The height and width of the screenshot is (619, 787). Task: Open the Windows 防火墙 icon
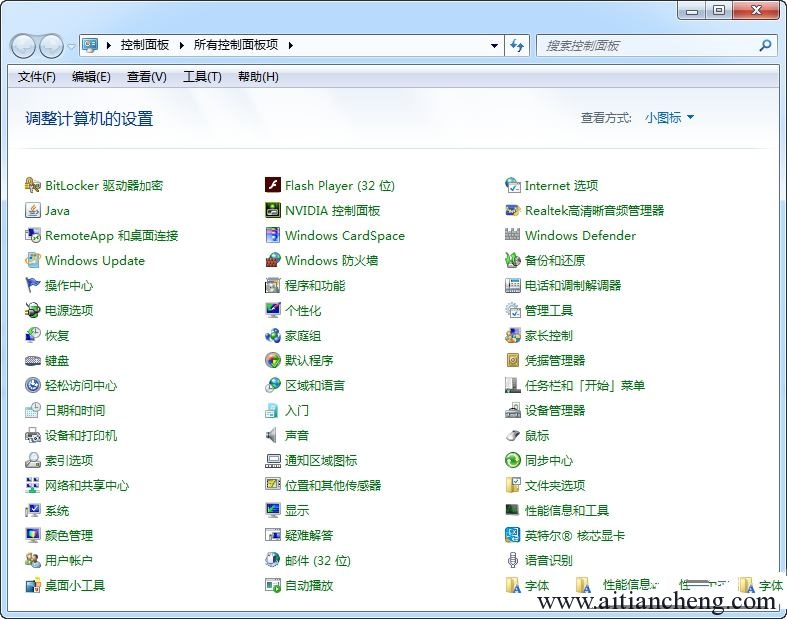click(x=273, y=261)
